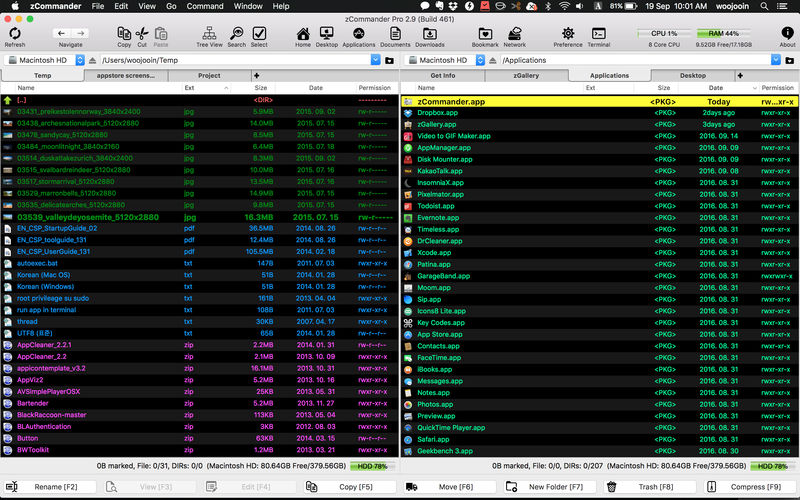Switch to the zGallery tab
The image size is (800, 500).
pyautogui.click(x=526, y=75)
